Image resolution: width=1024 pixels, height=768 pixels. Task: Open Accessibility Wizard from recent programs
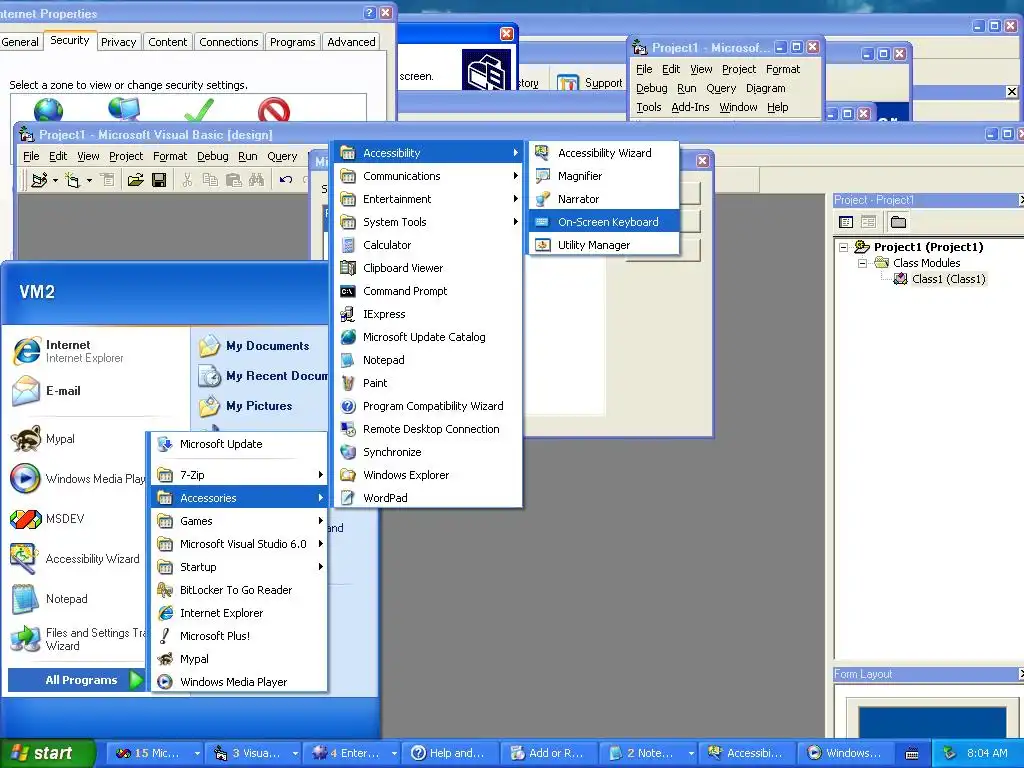click(x=77, y=559)
